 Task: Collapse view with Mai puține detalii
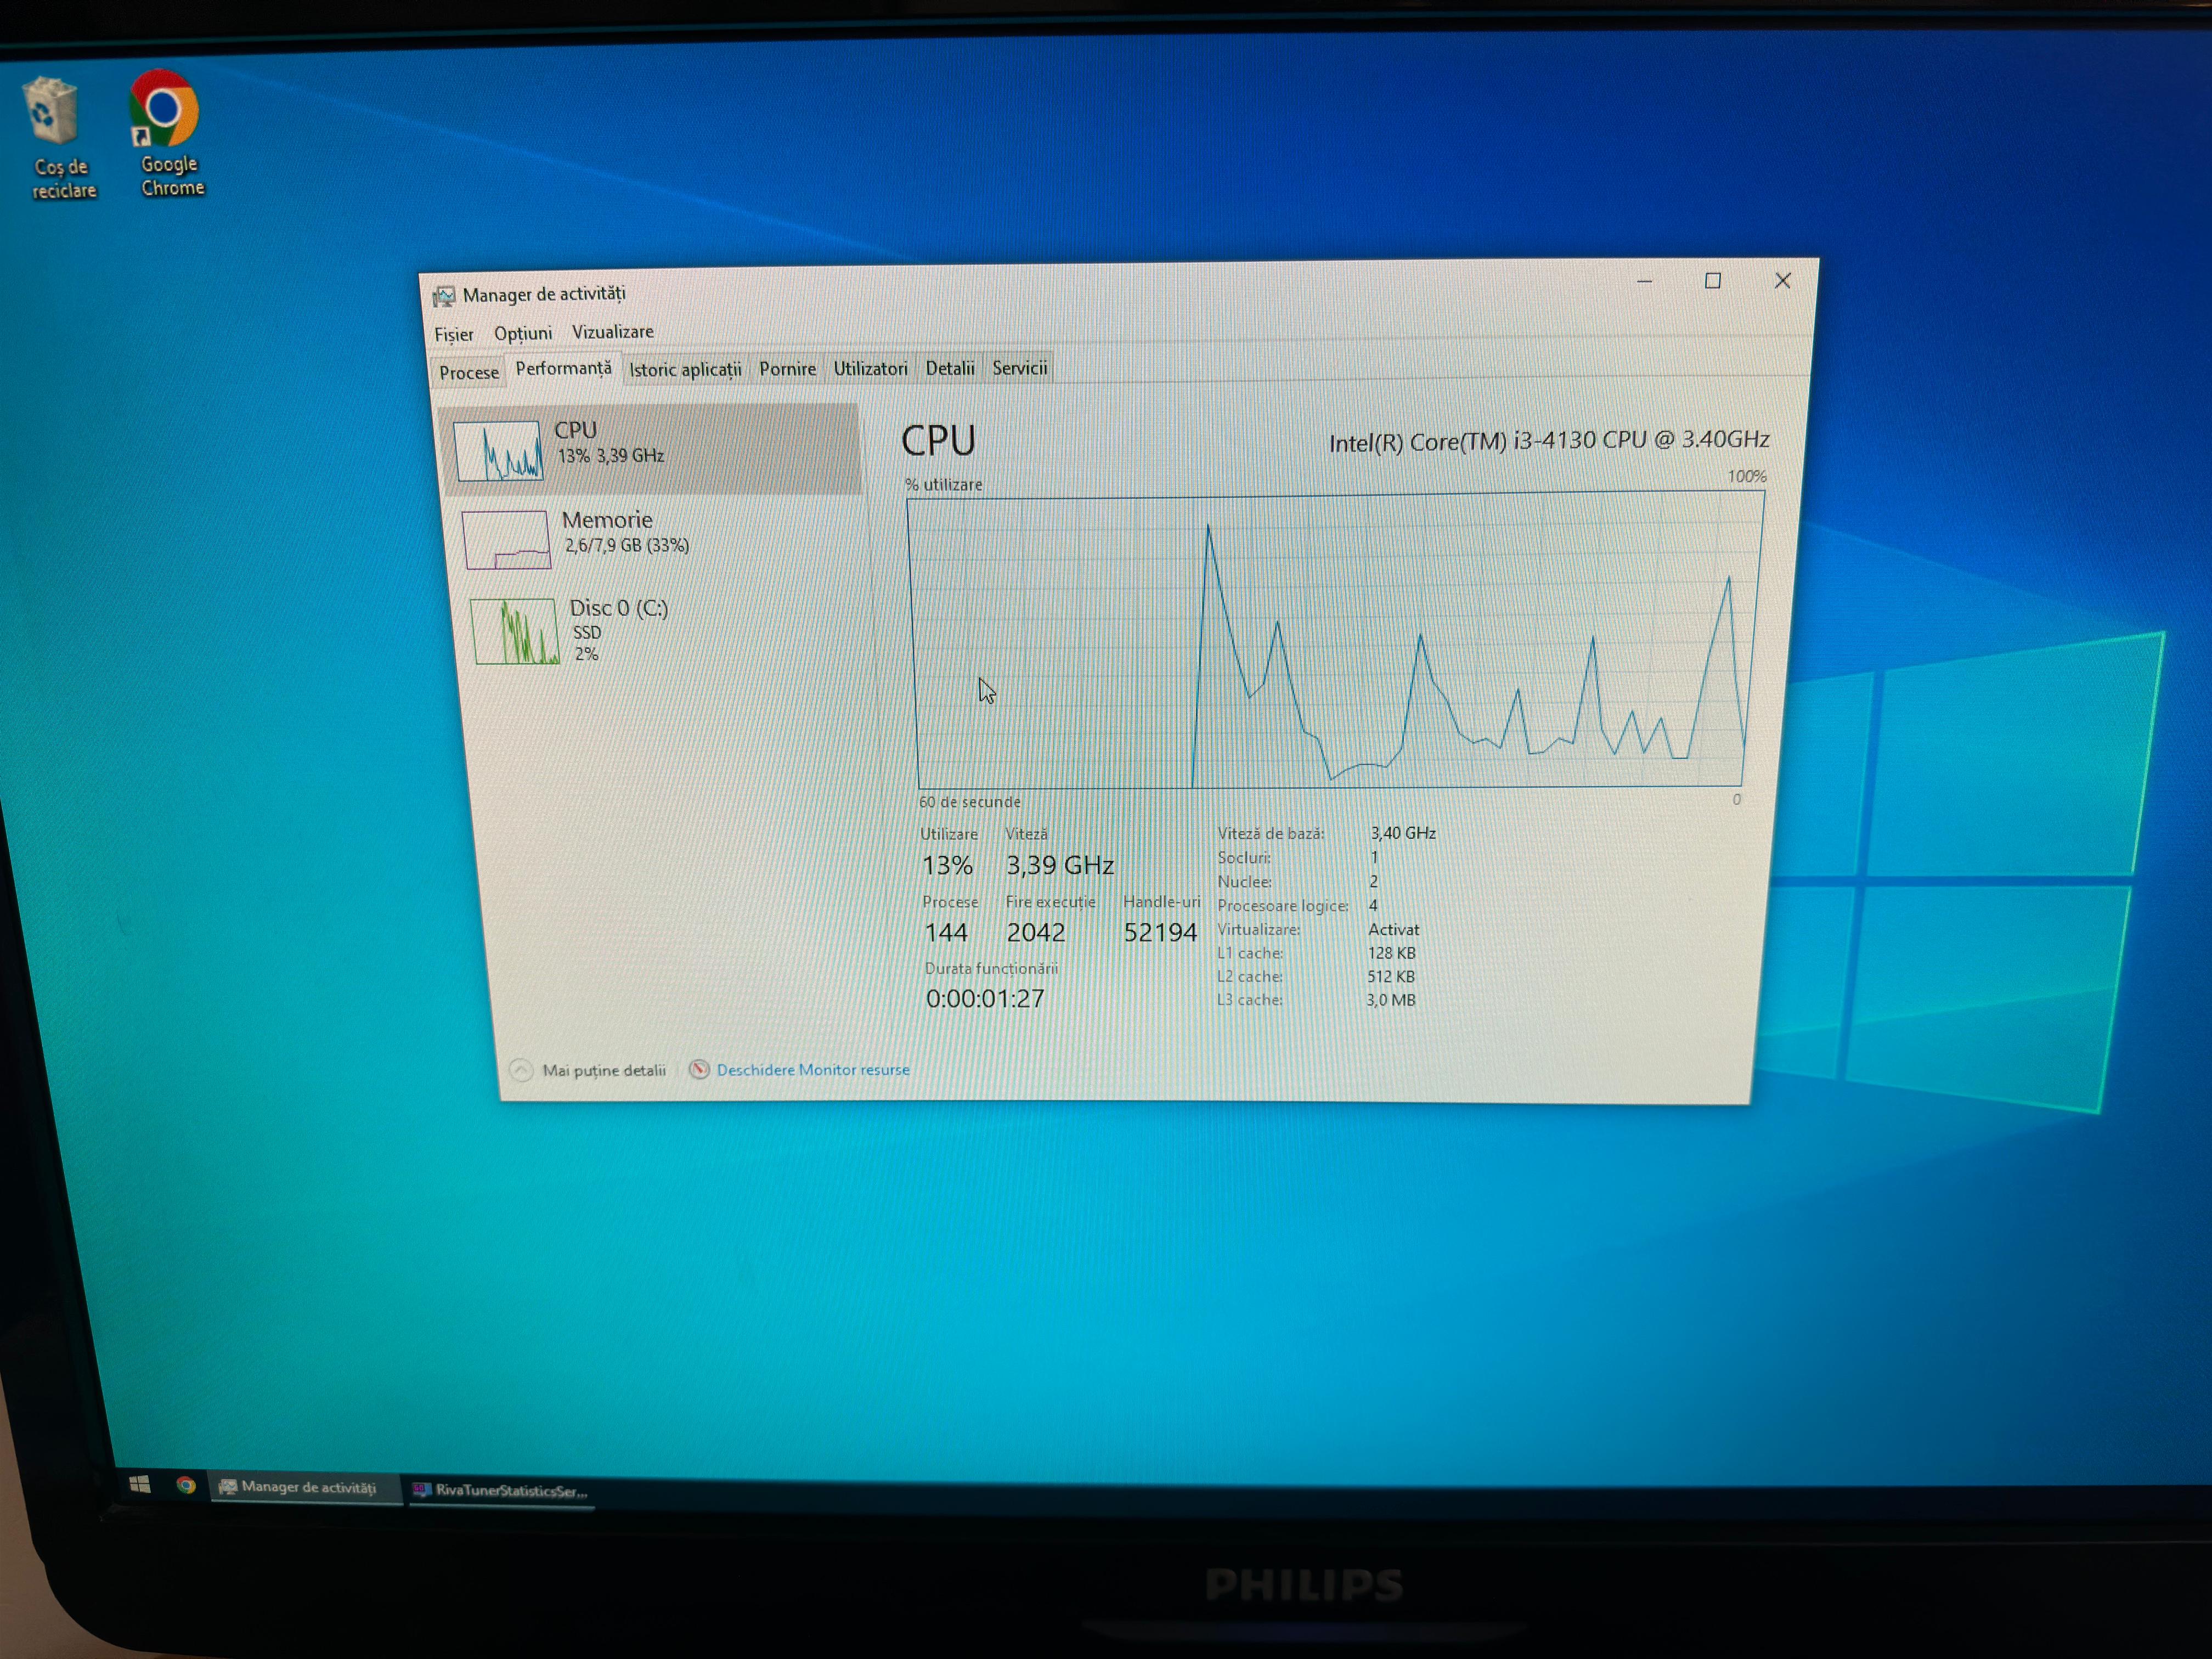tap(603, 1070)
